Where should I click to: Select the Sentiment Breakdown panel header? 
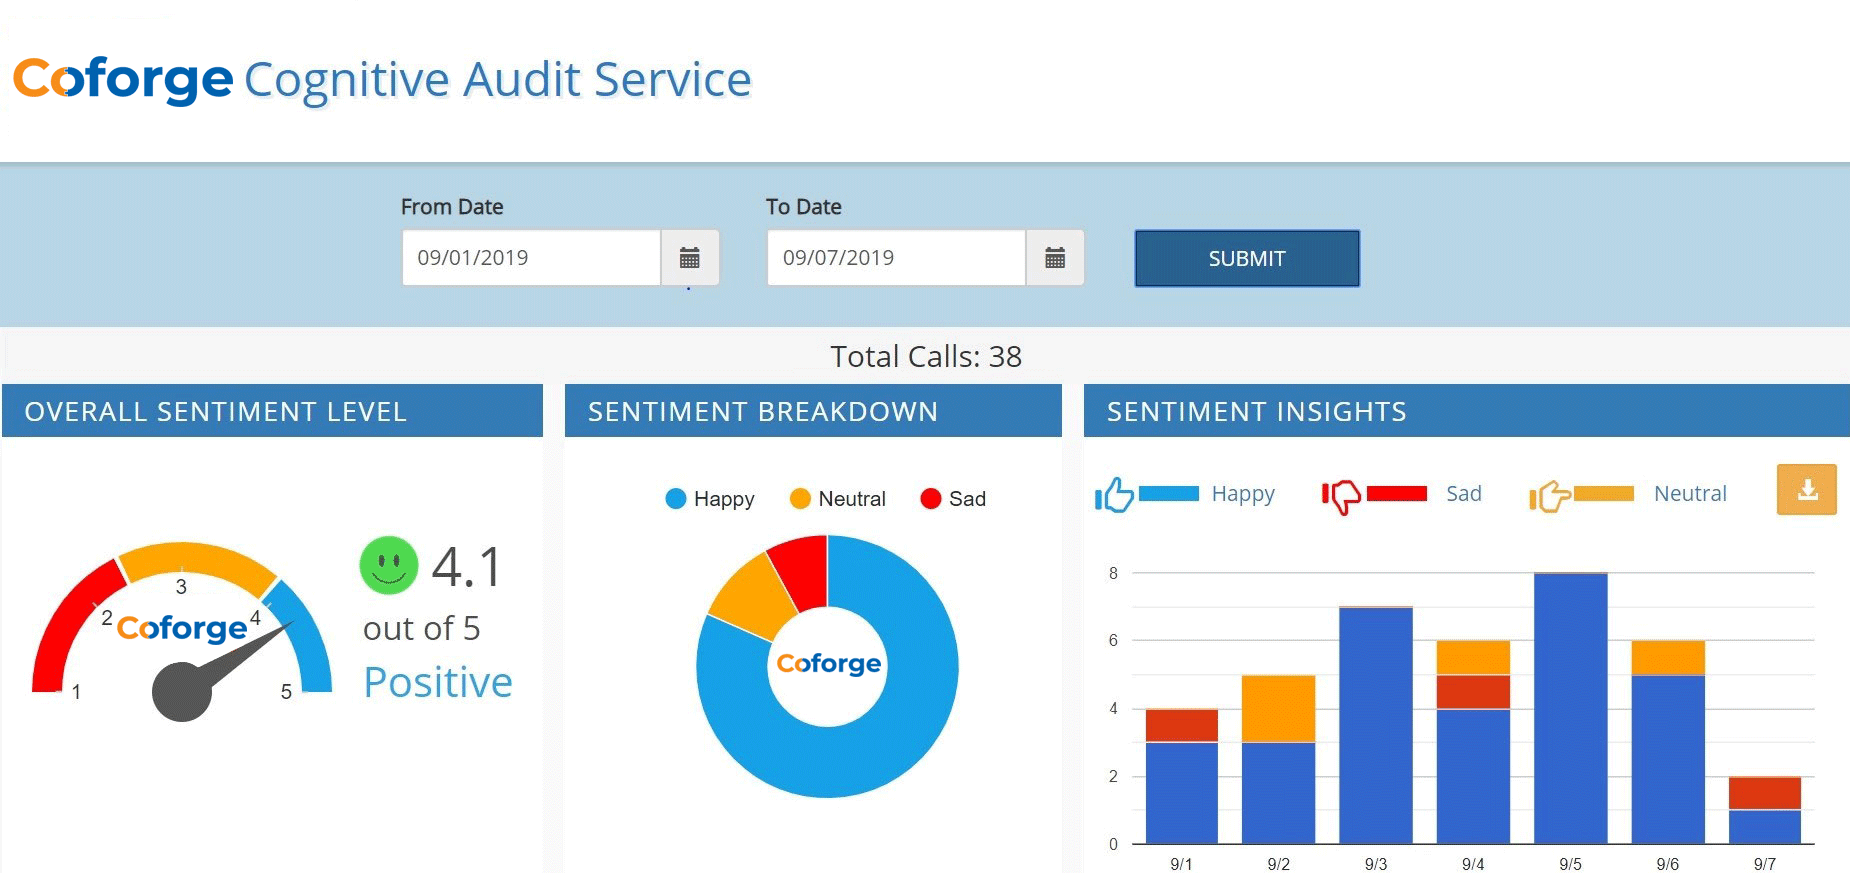(812, 411)
